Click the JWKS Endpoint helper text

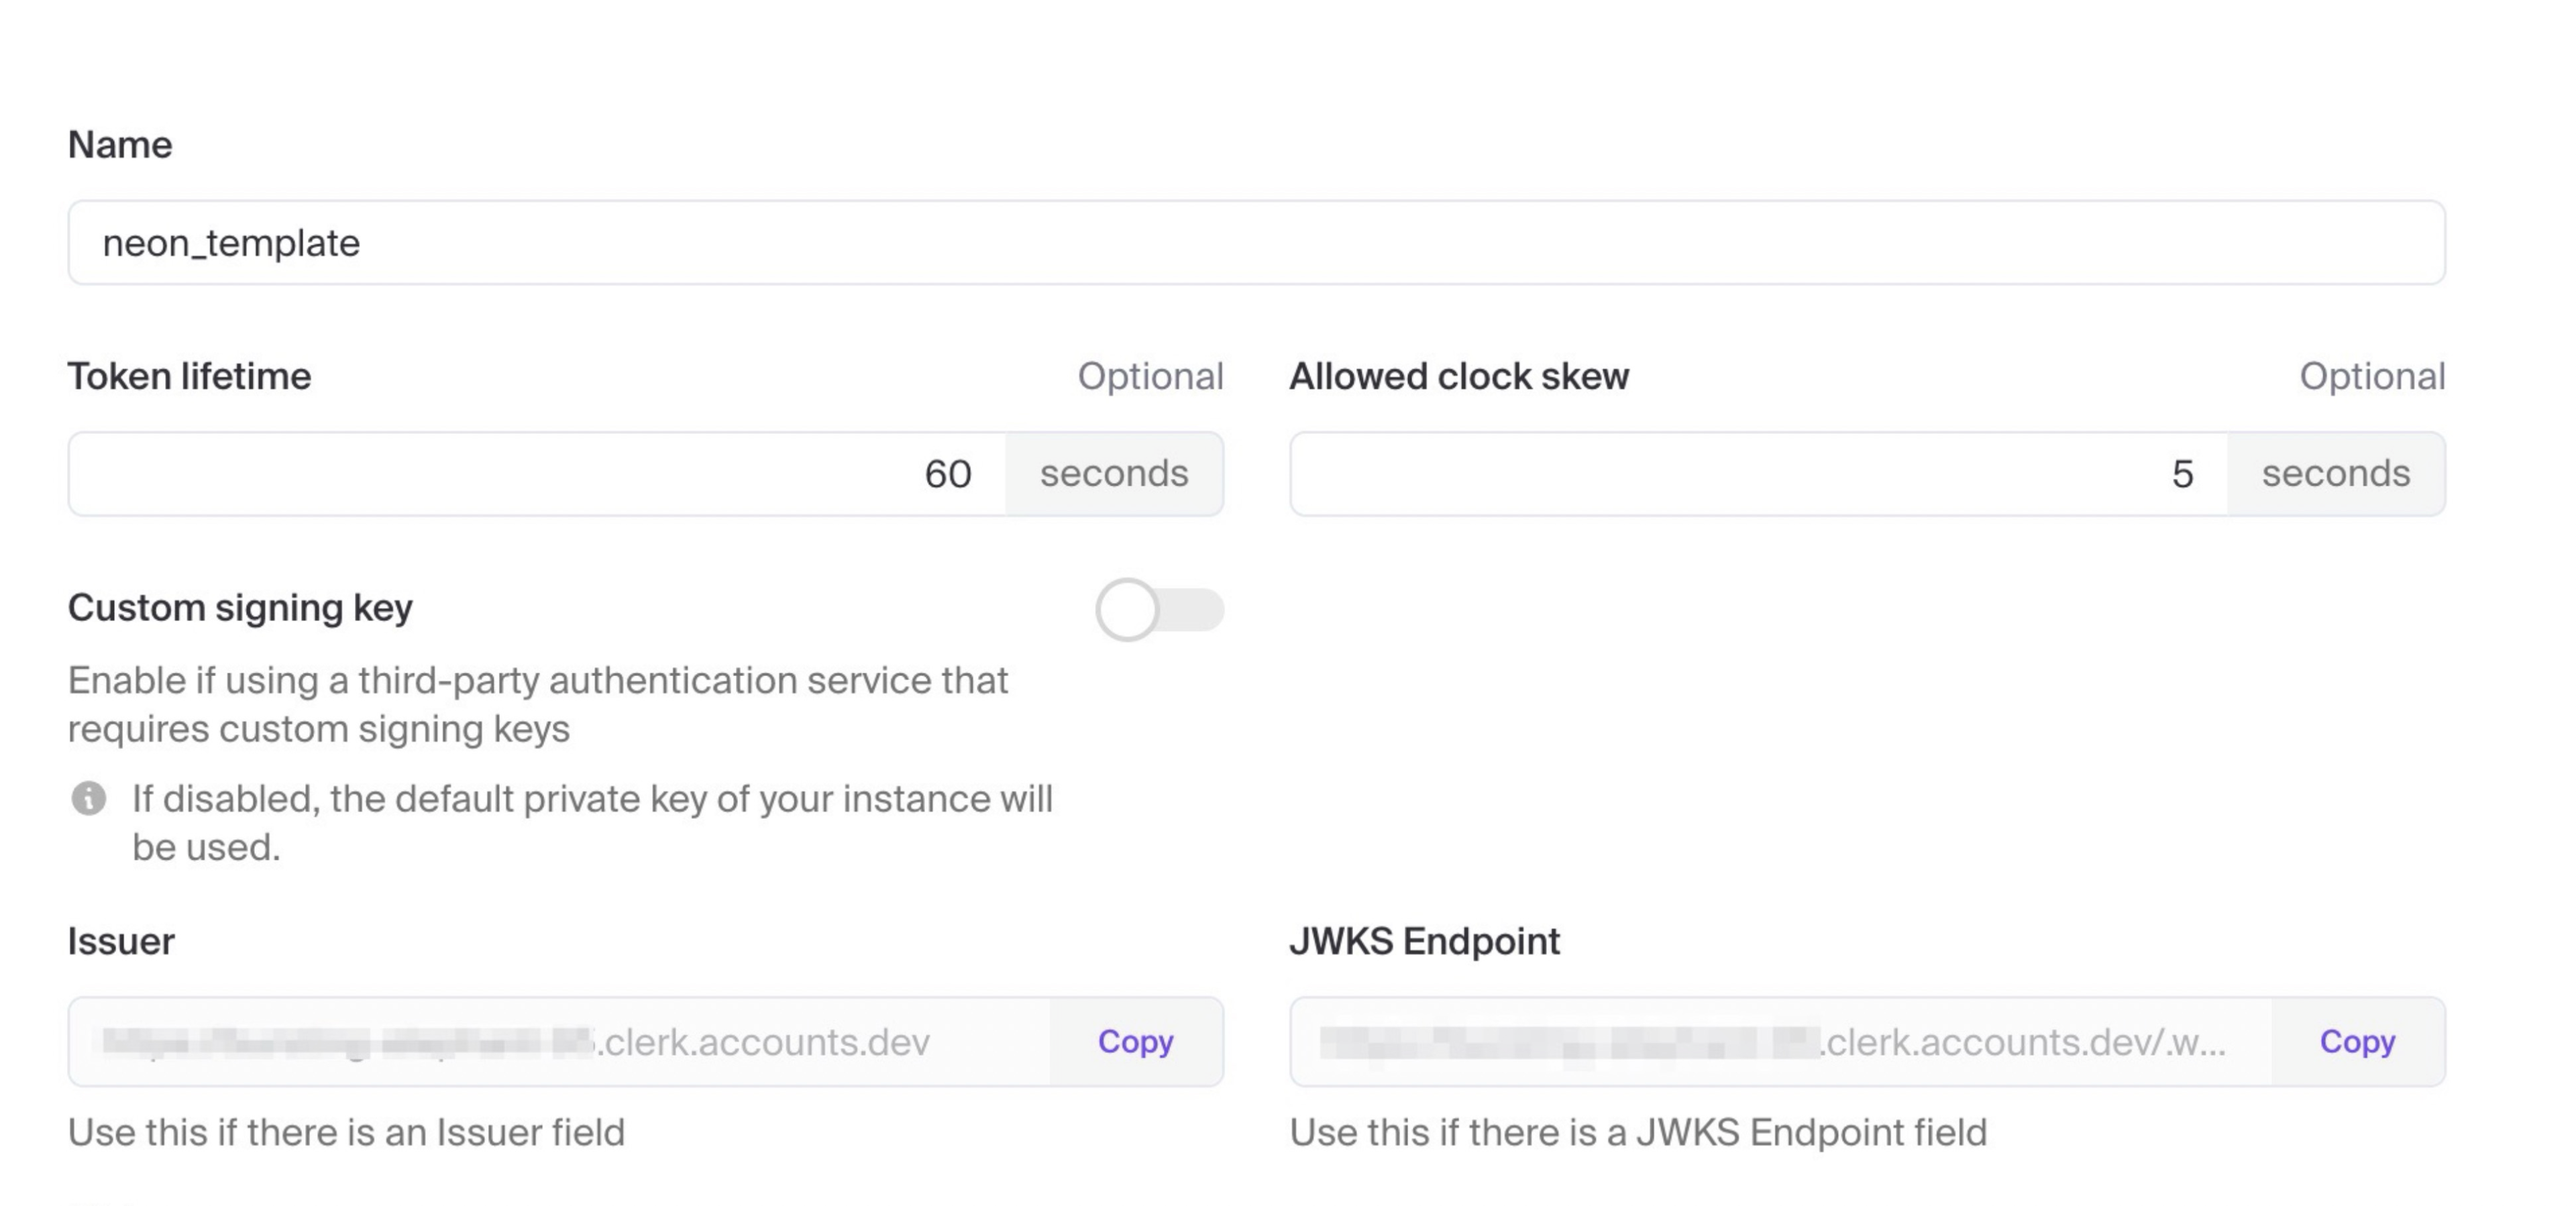[x=1638, y=1133]
